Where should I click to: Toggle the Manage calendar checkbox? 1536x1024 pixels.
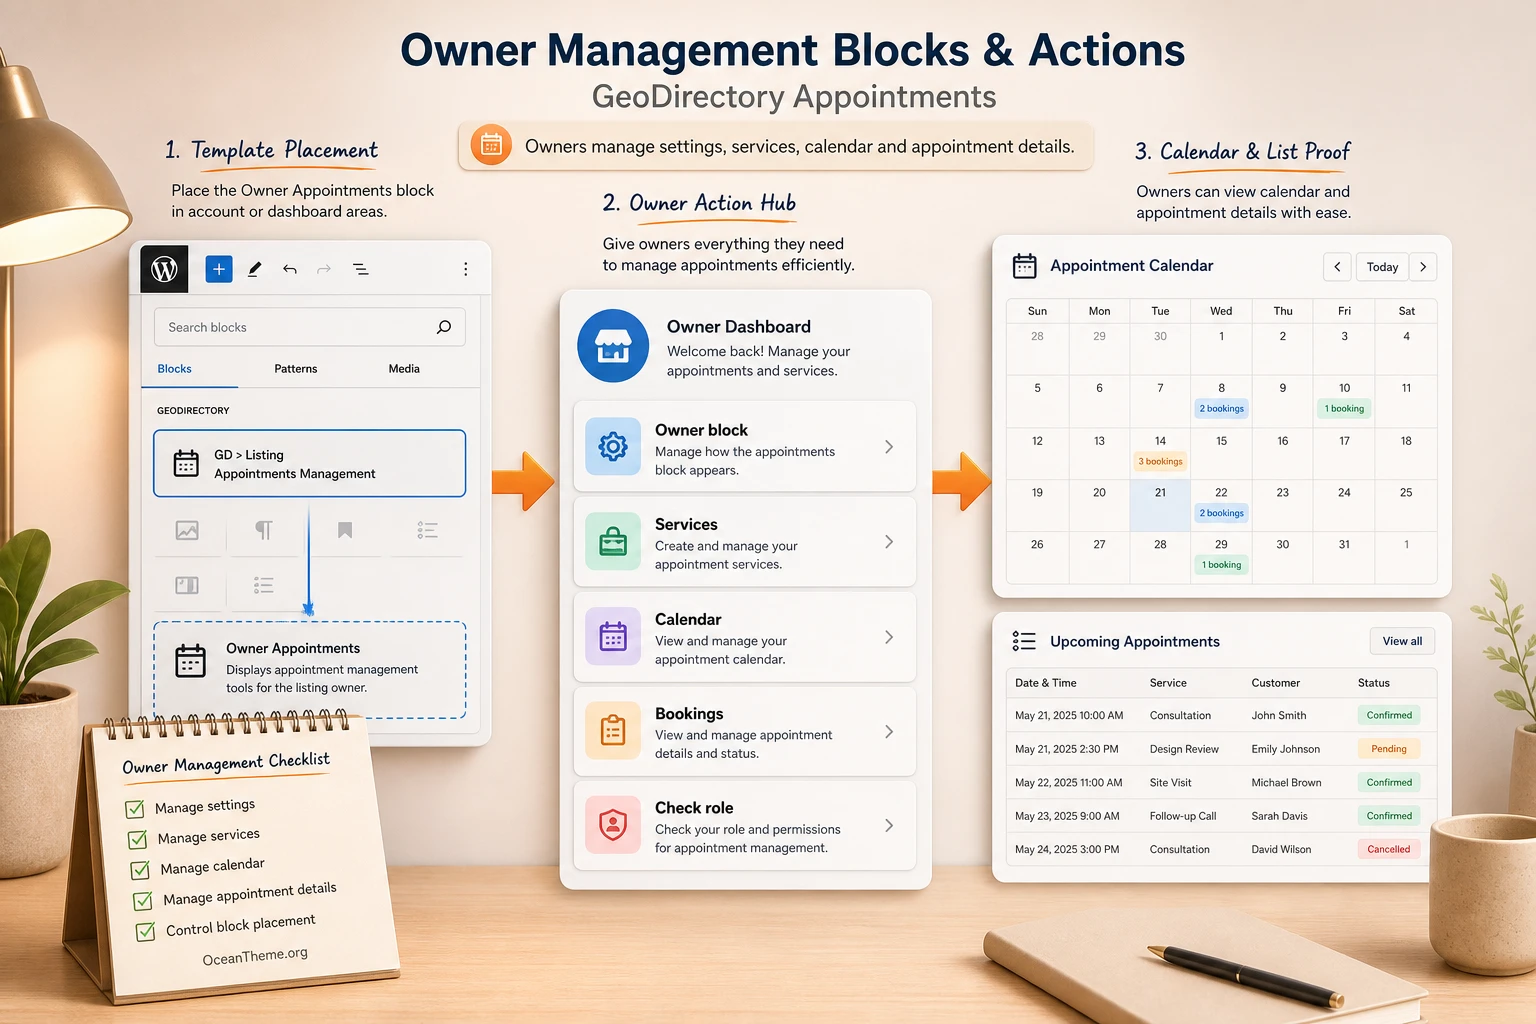[x=140, y=870]
